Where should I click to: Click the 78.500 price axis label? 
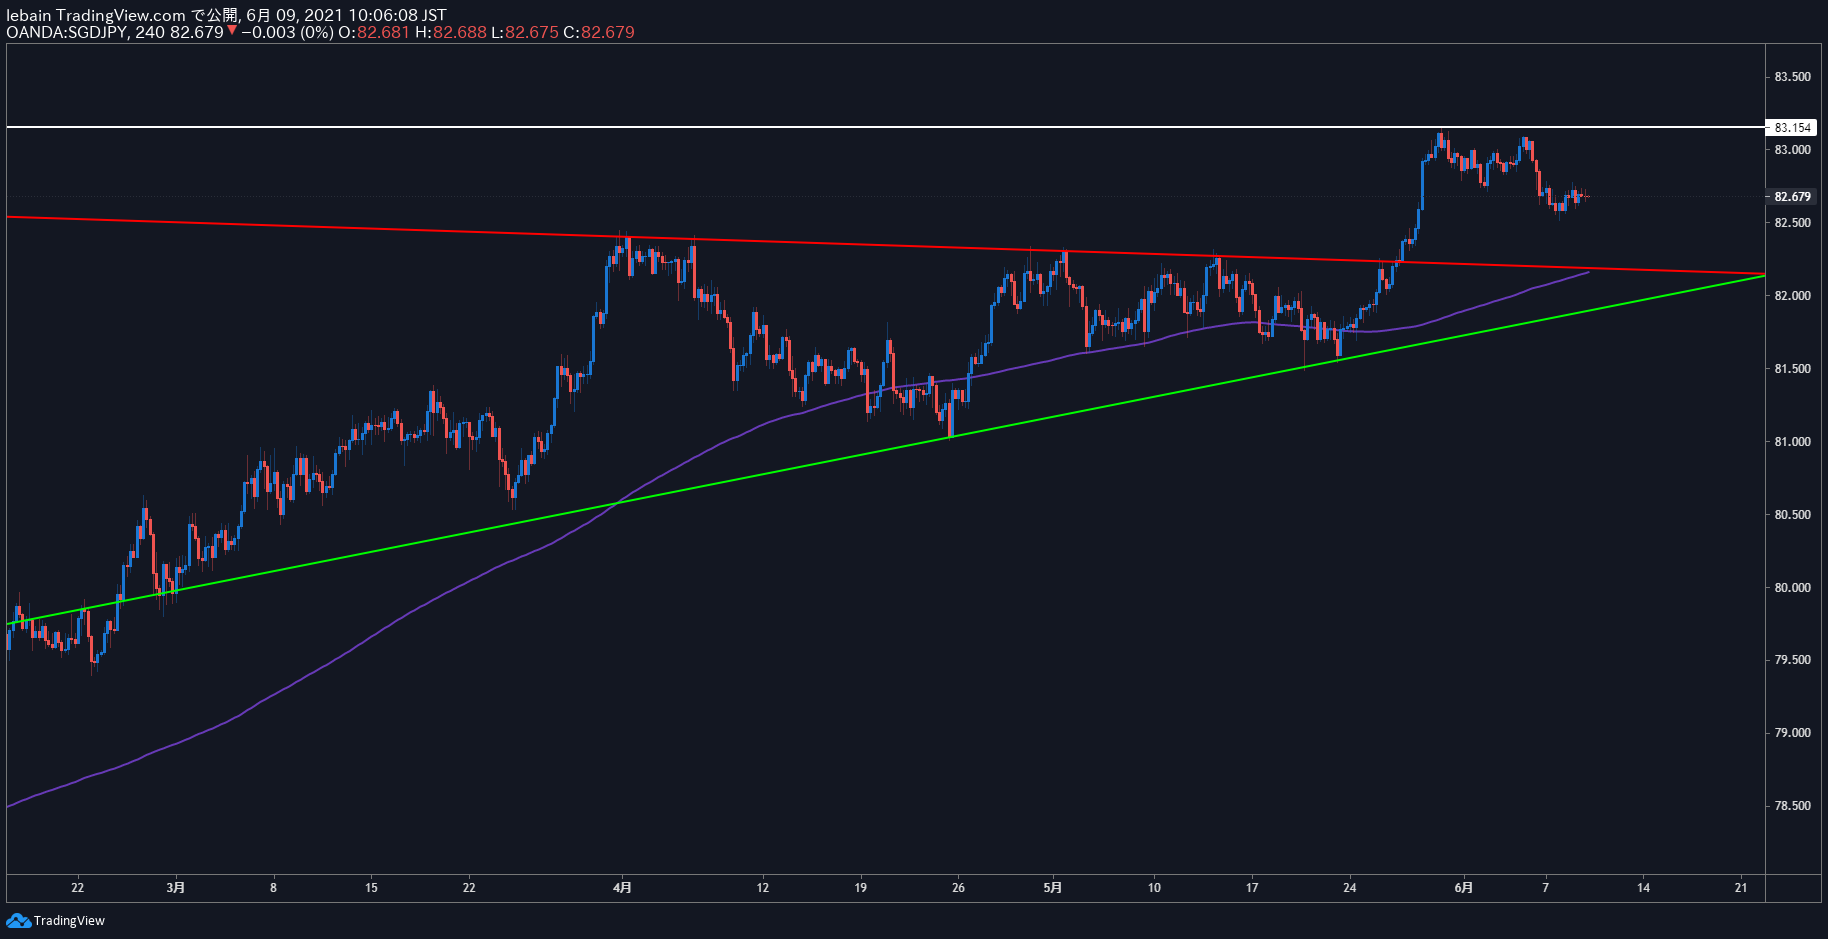[1792, 806]
